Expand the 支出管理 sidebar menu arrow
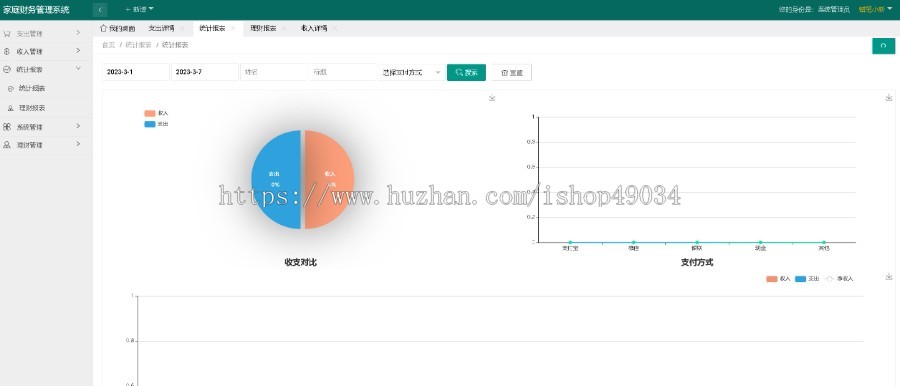 click(78, 33)
